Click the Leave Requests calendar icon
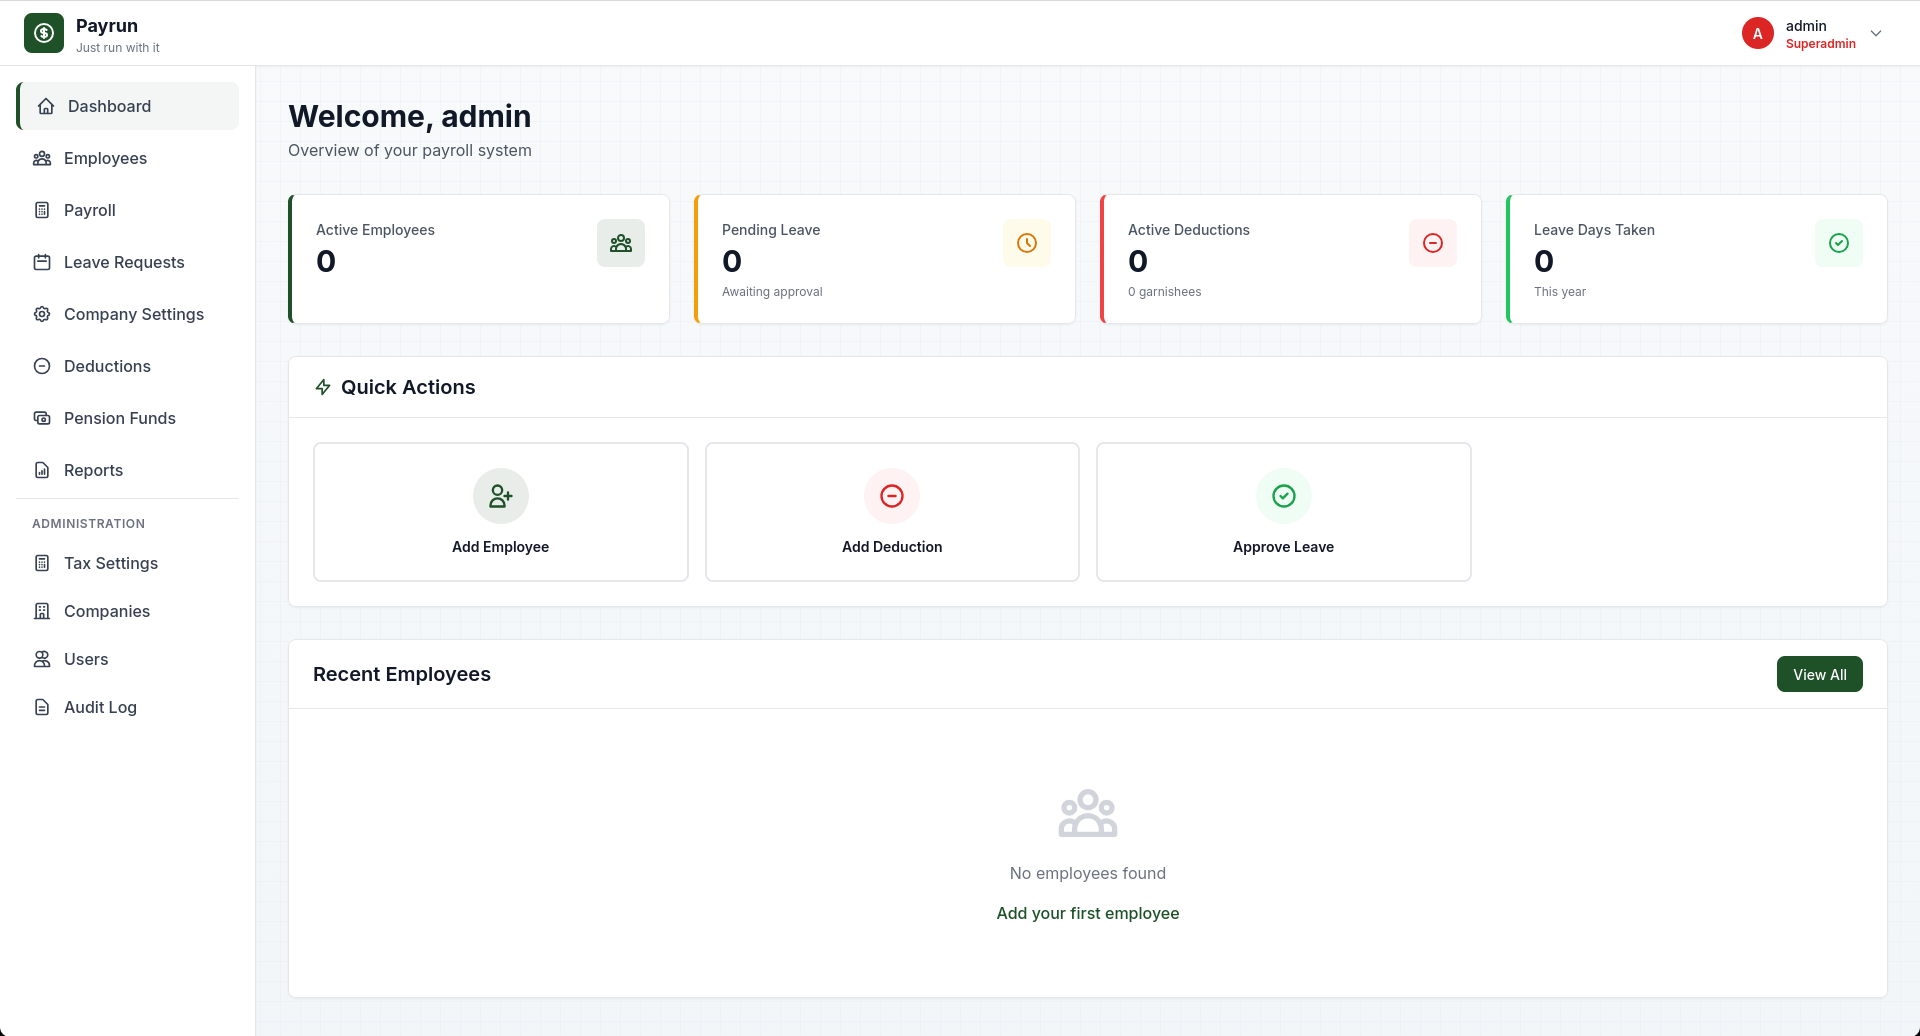This screenshot has height=1036, width=1920. click(x=42, y=262)
